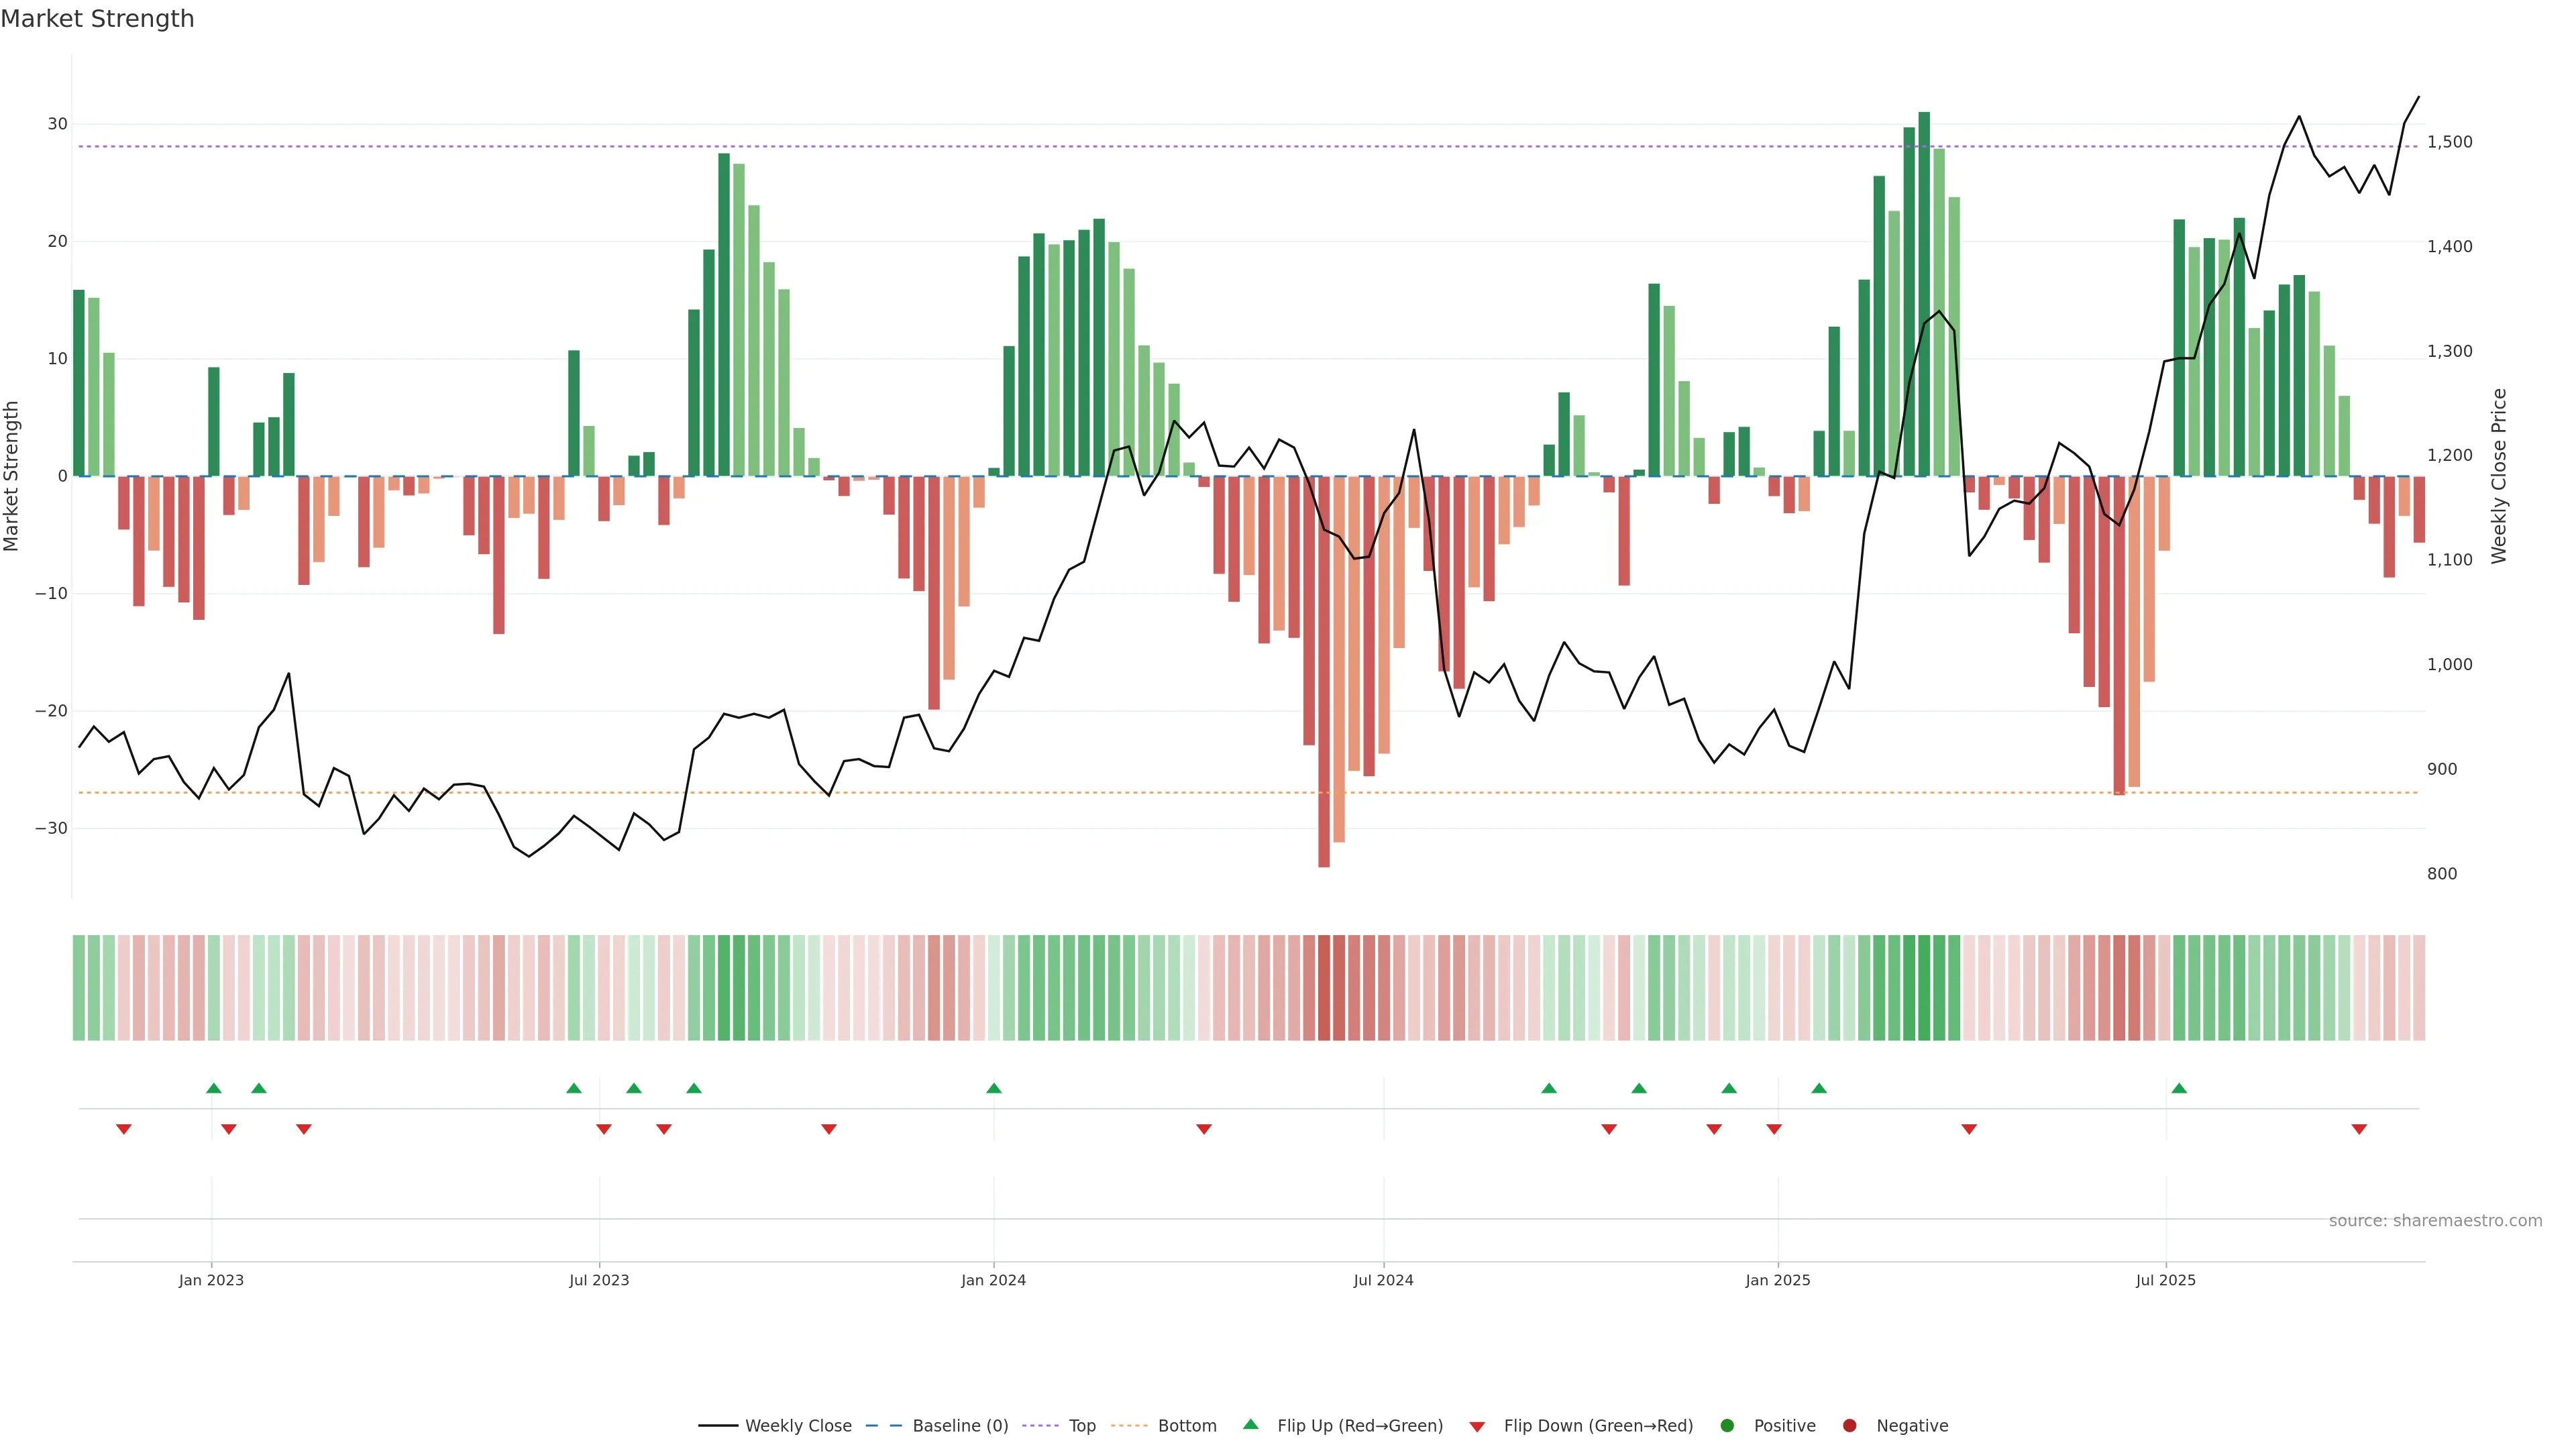Click the rightmost red flip-down triangle marker

(x=2359, y=1129)
